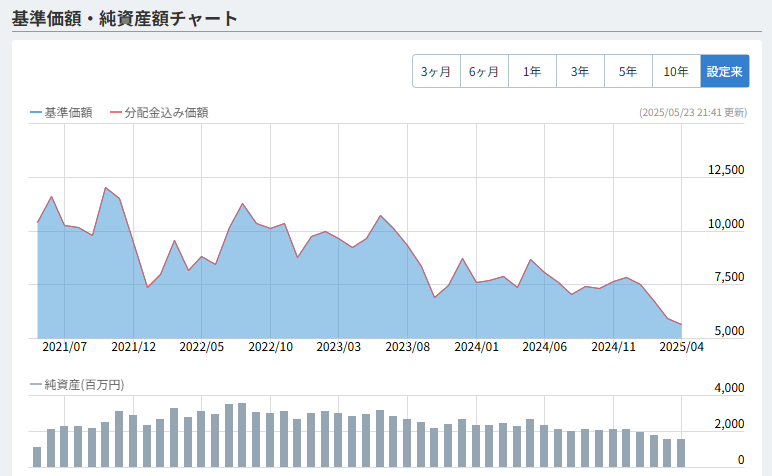Click the 2023/03 x-axis label

click(x=338, y=347)
